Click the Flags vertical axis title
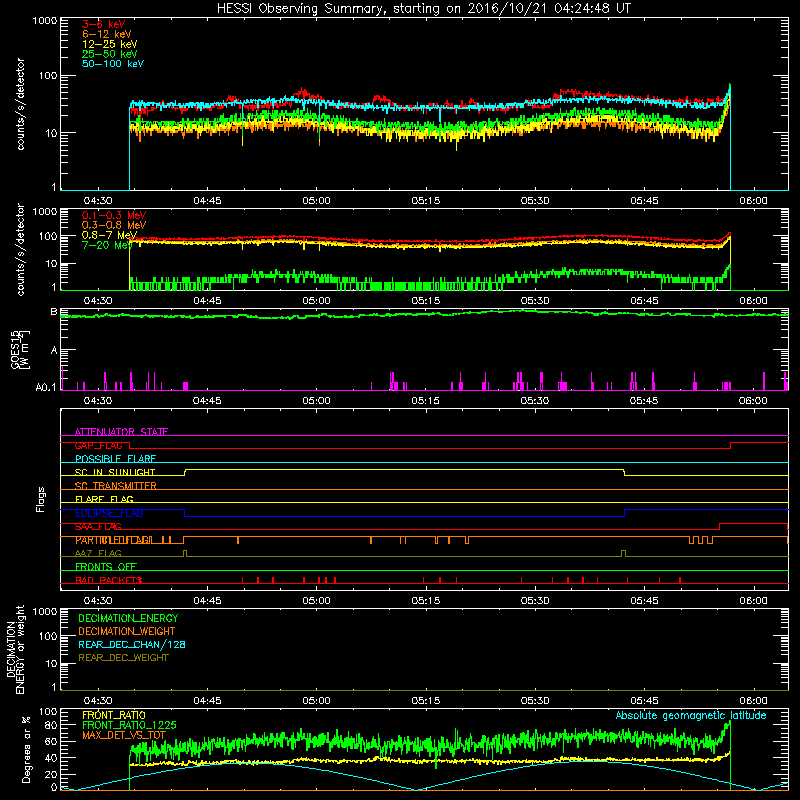 coord(41,499)
